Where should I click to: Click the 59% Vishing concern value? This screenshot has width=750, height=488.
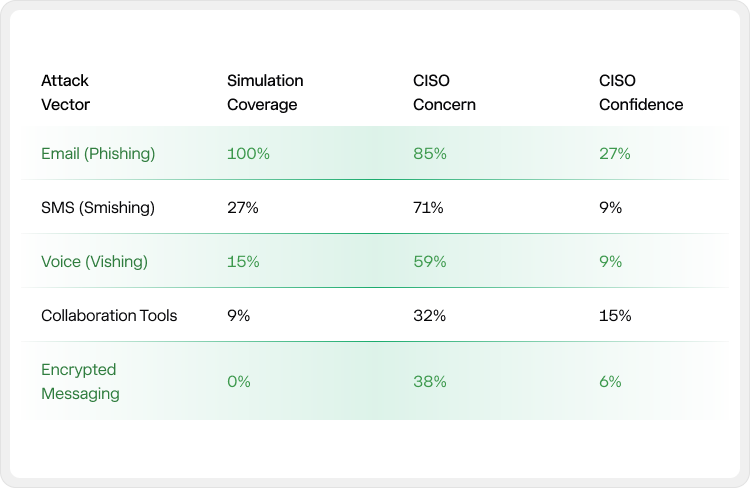431,262
